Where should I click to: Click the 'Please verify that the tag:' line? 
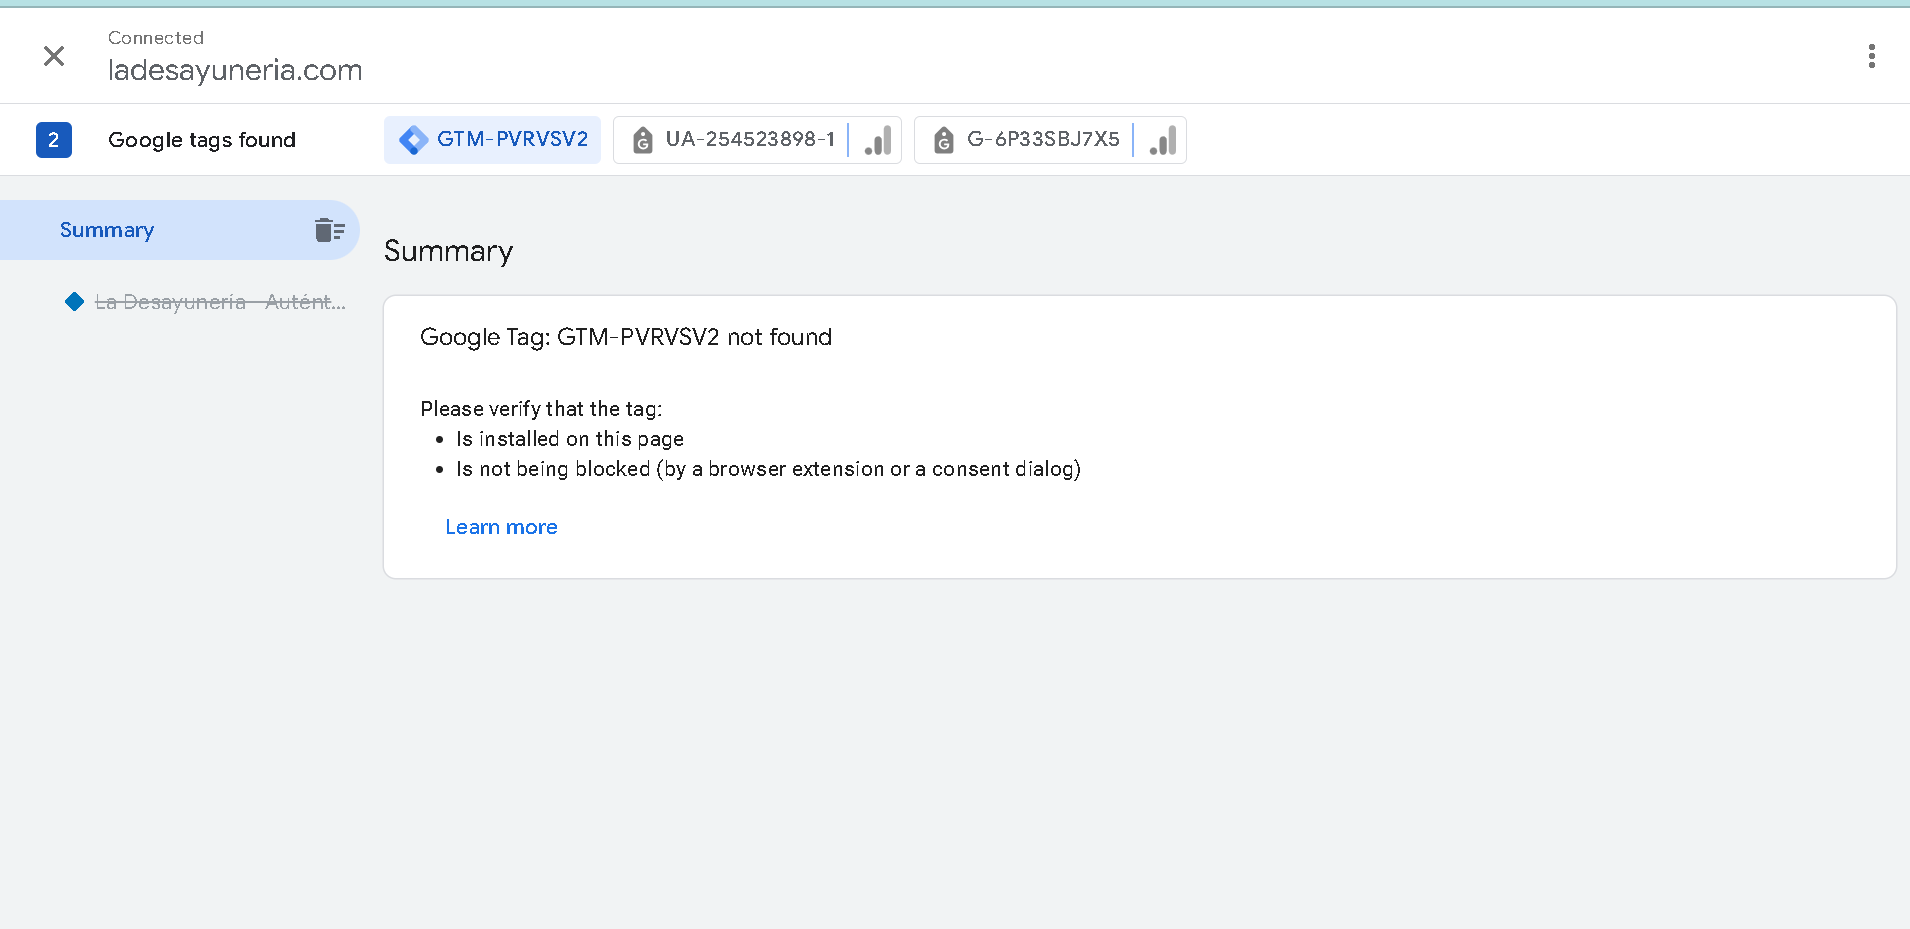541,409
